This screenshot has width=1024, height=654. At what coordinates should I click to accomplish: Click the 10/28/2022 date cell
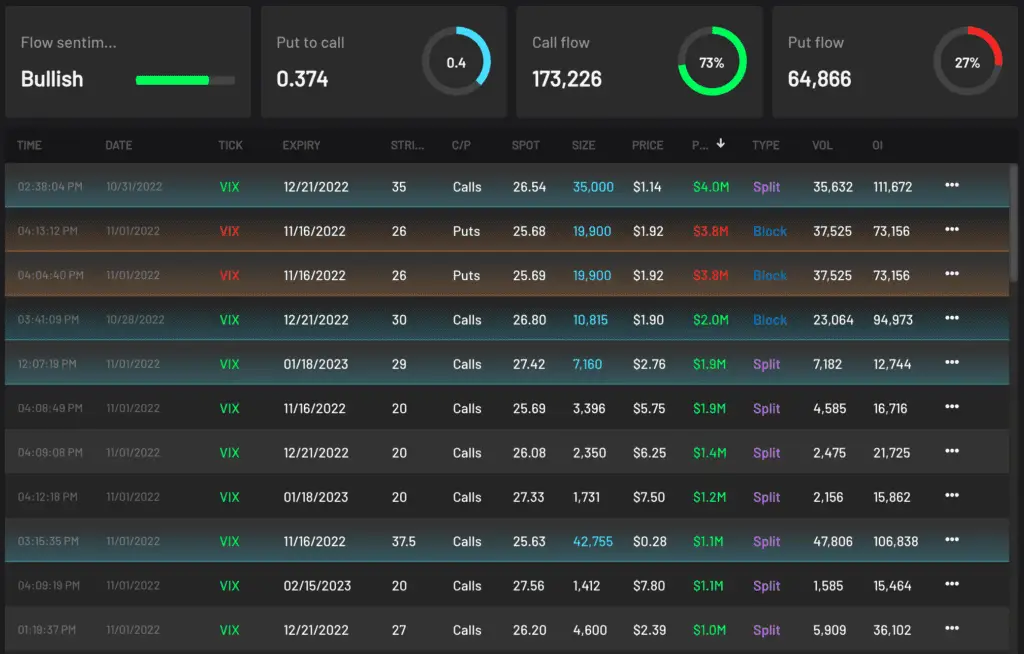[x=135, y=320]
